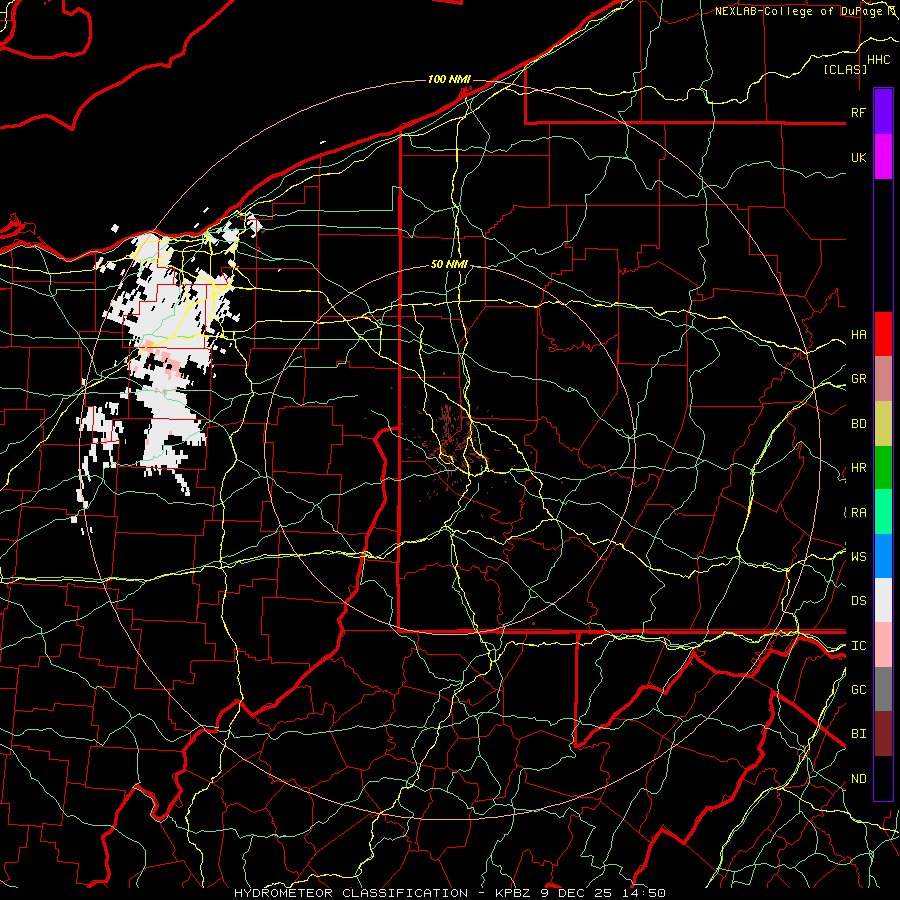Click the [CLAS] units label
Screen dimensions: 900x900
point(845,69)
